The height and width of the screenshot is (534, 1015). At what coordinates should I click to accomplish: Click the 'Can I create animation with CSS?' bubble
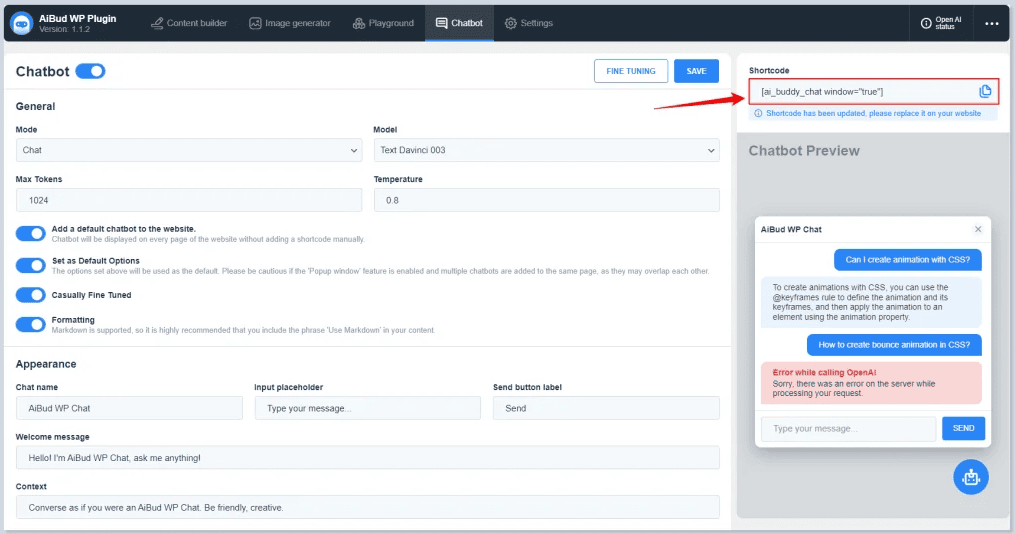pos(908,260)
